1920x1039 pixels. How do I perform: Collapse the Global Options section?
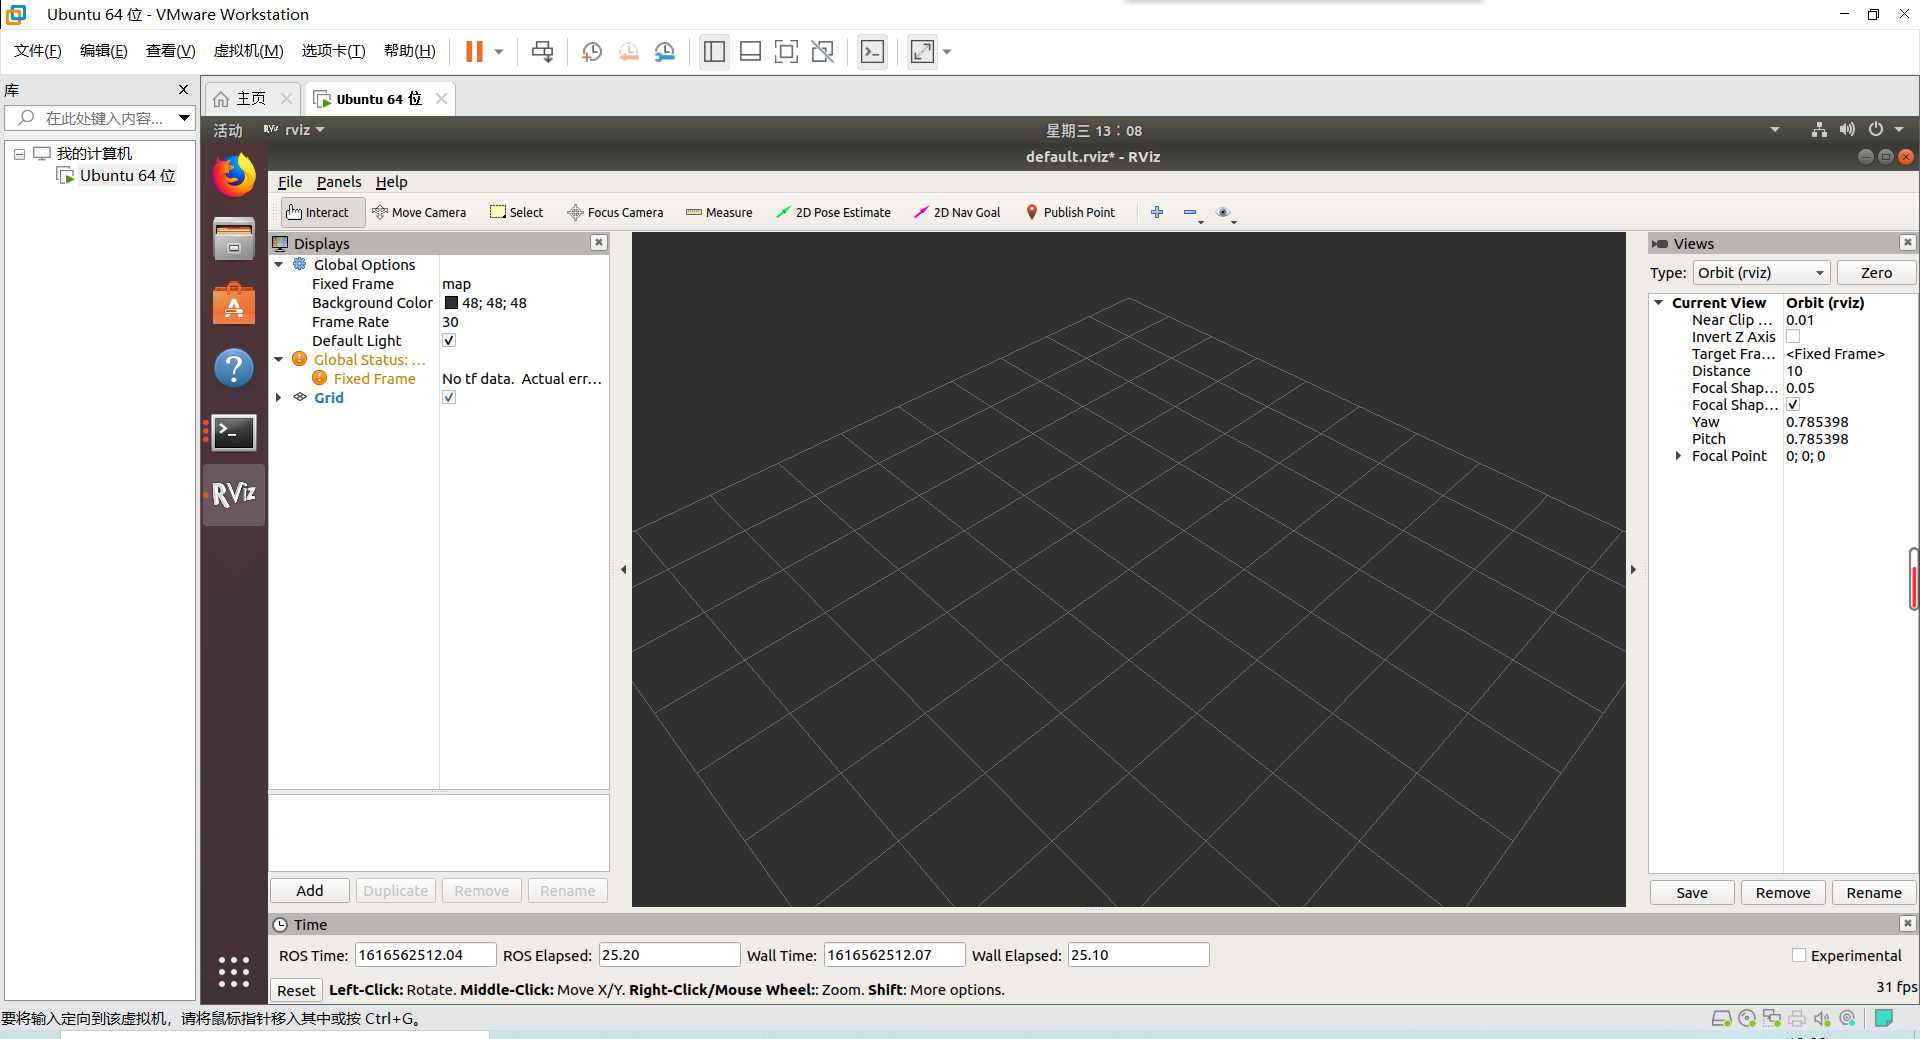click(x=279, y=264)
